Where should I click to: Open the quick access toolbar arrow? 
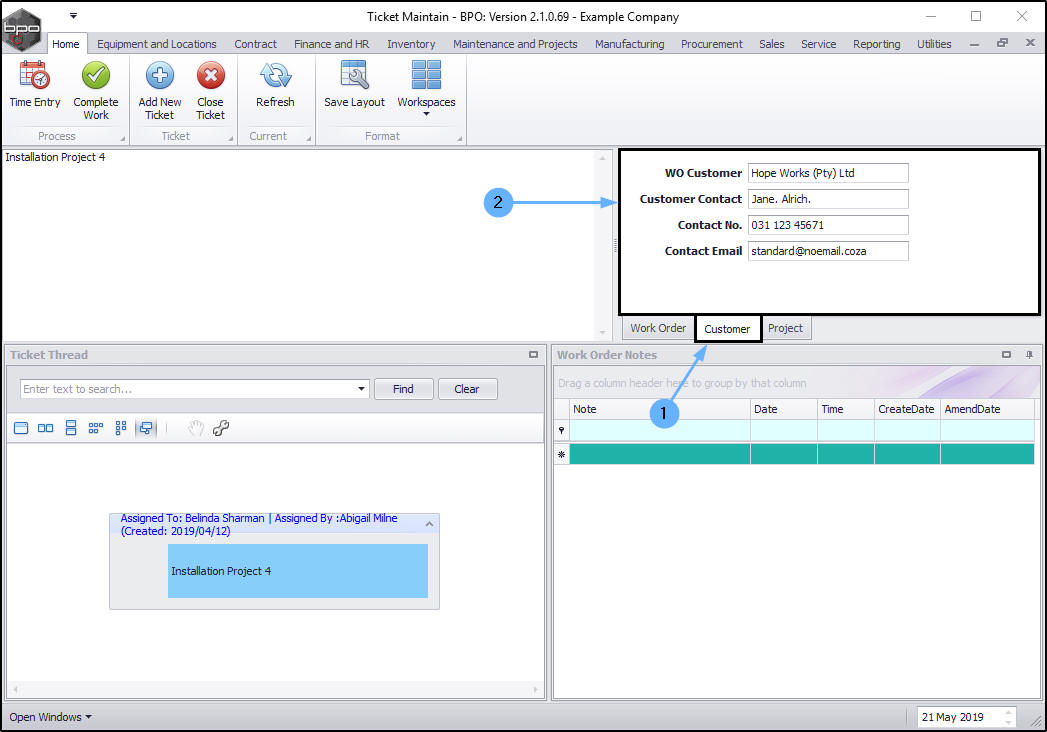click(73, 15)
